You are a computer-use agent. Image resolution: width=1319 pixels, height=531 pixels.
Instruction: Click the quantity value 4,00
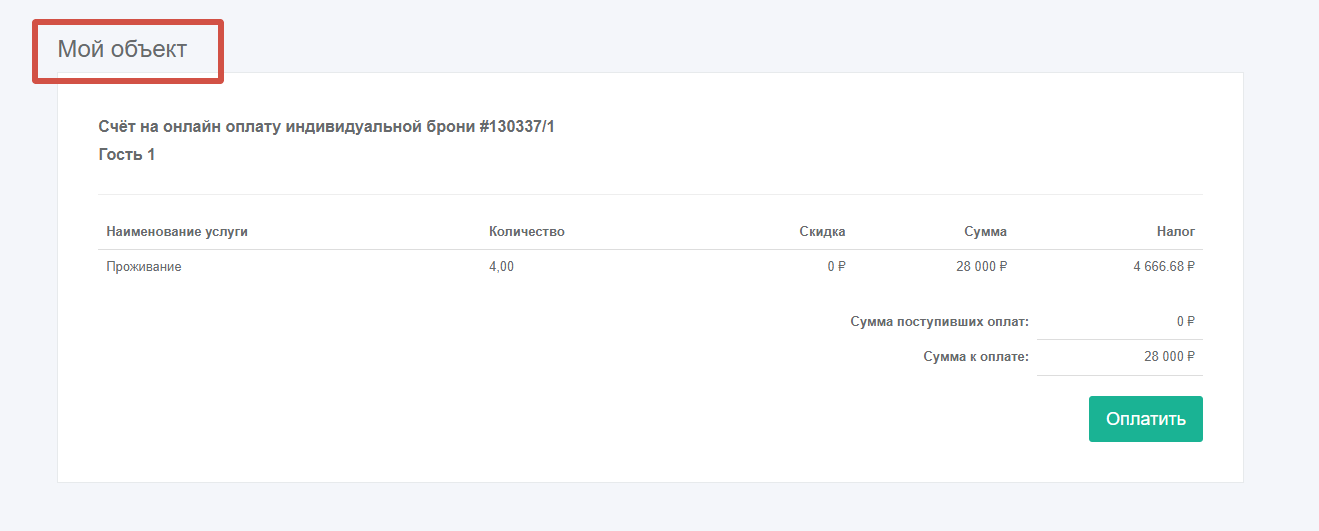tap(502, 267)
